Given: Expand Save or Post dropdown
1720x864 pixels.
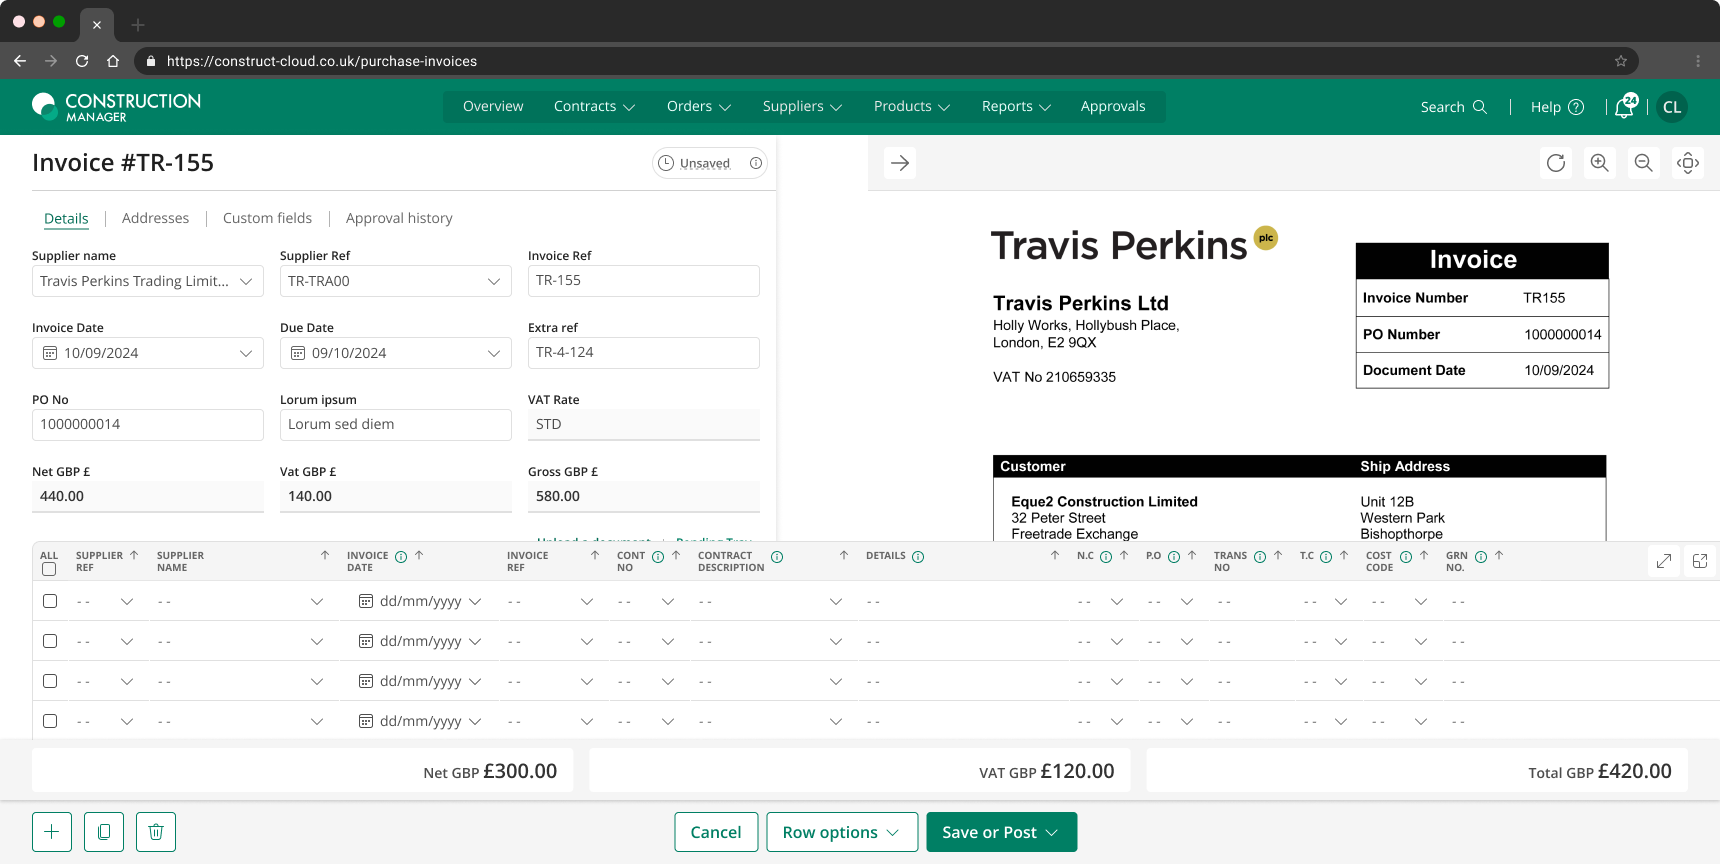Looking at the screenshot, I should 1002,832.
